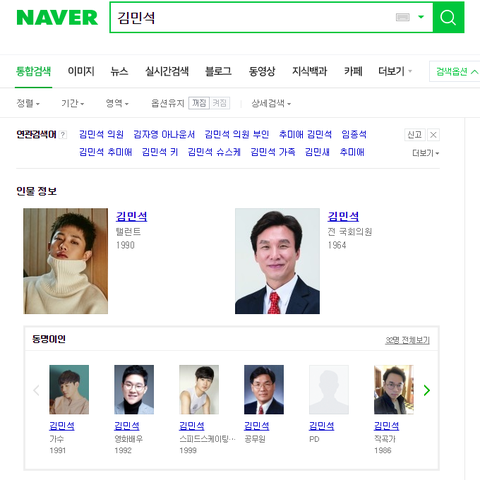Image resolution: width=480 pixels, height=480 pixels.
Task: Show next namesakes with green right arrow
Action: point(427,390)
